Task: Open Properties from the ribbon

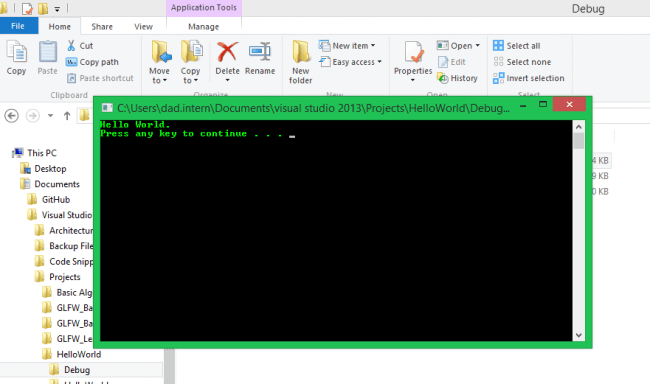Action: pos(413,61)
